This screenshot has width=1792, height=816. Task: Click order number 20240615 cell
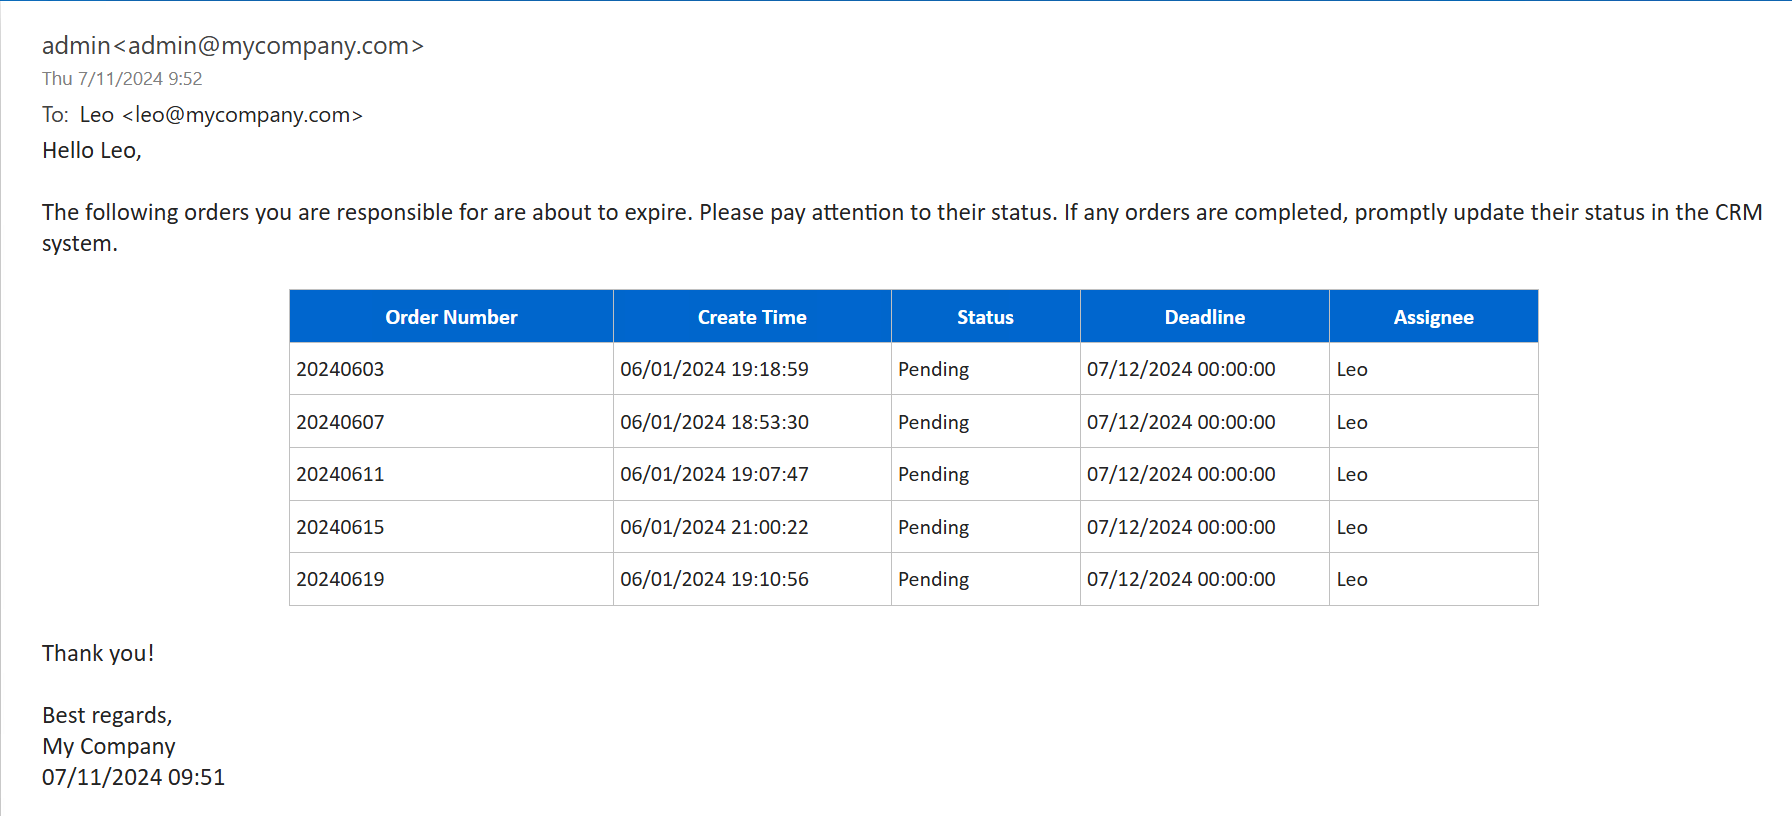[340, 527]
